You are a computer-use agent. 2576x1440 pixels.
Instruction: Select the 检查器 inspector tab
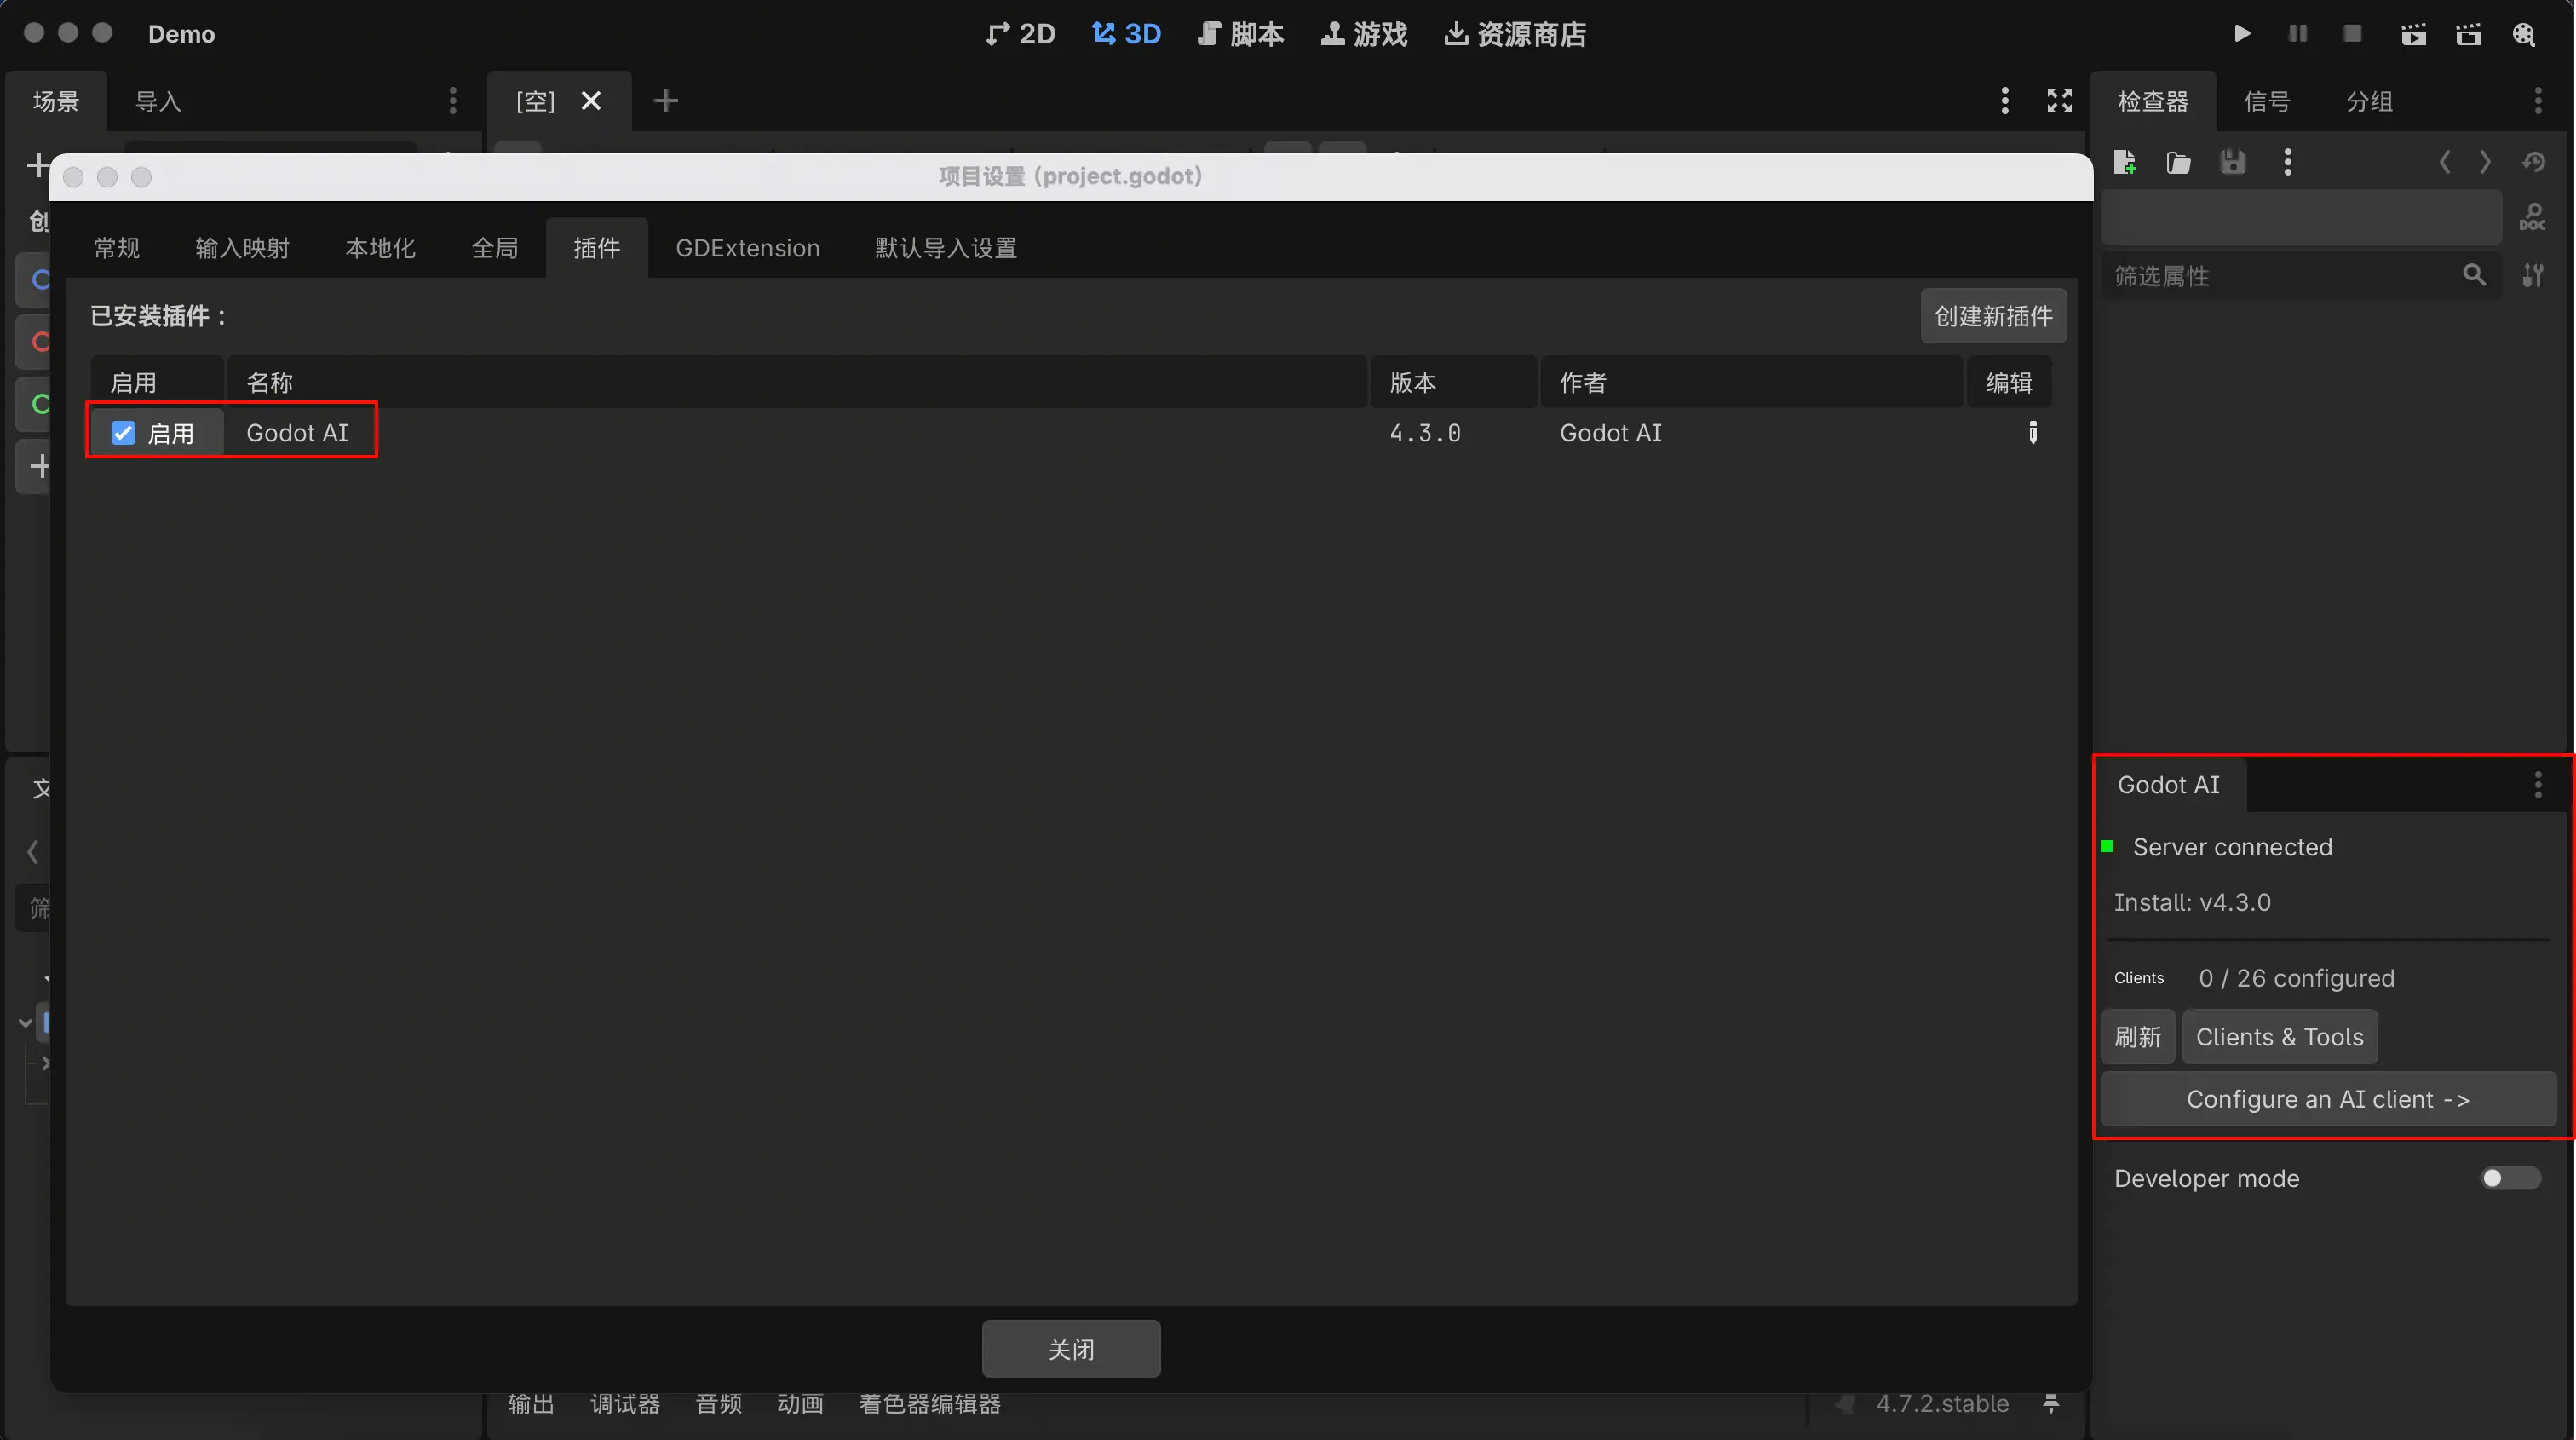(x=2153, y=101)
